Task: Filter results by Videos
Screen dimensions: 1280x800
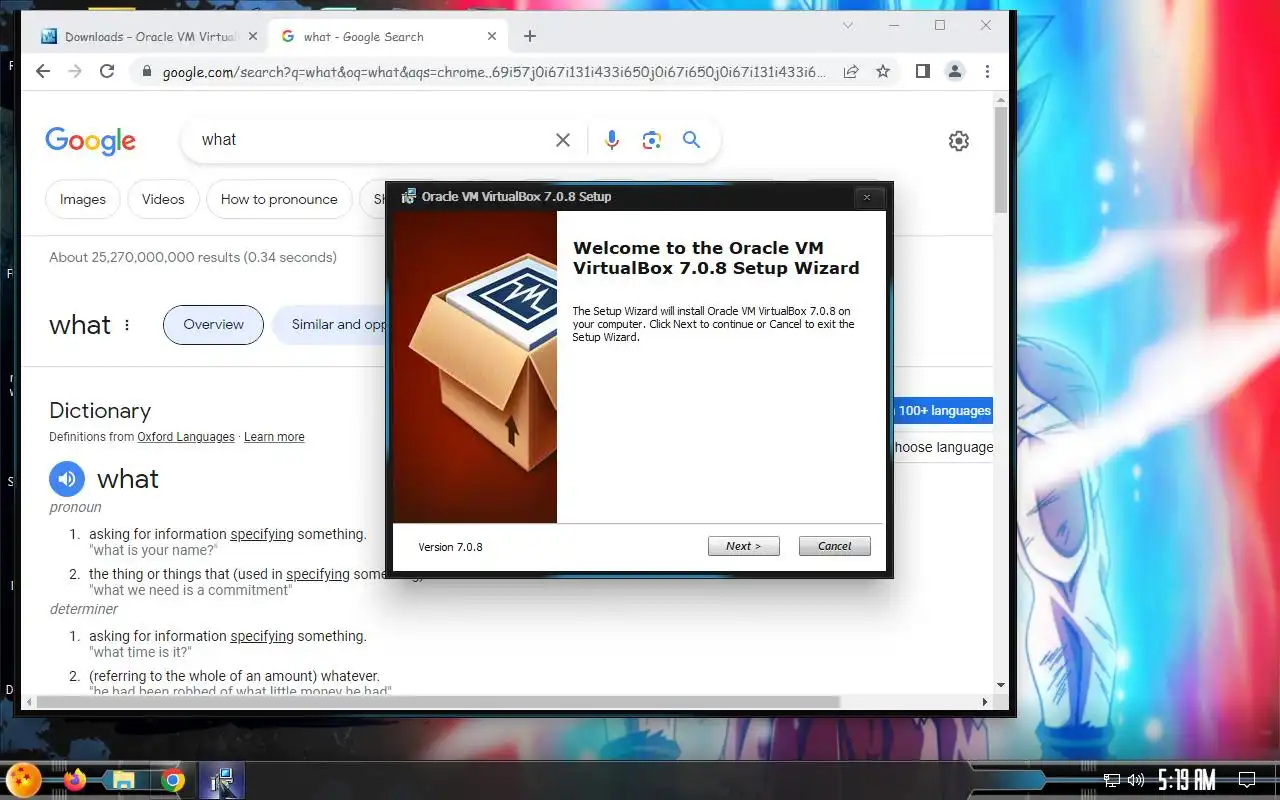Action: point(163,199)
